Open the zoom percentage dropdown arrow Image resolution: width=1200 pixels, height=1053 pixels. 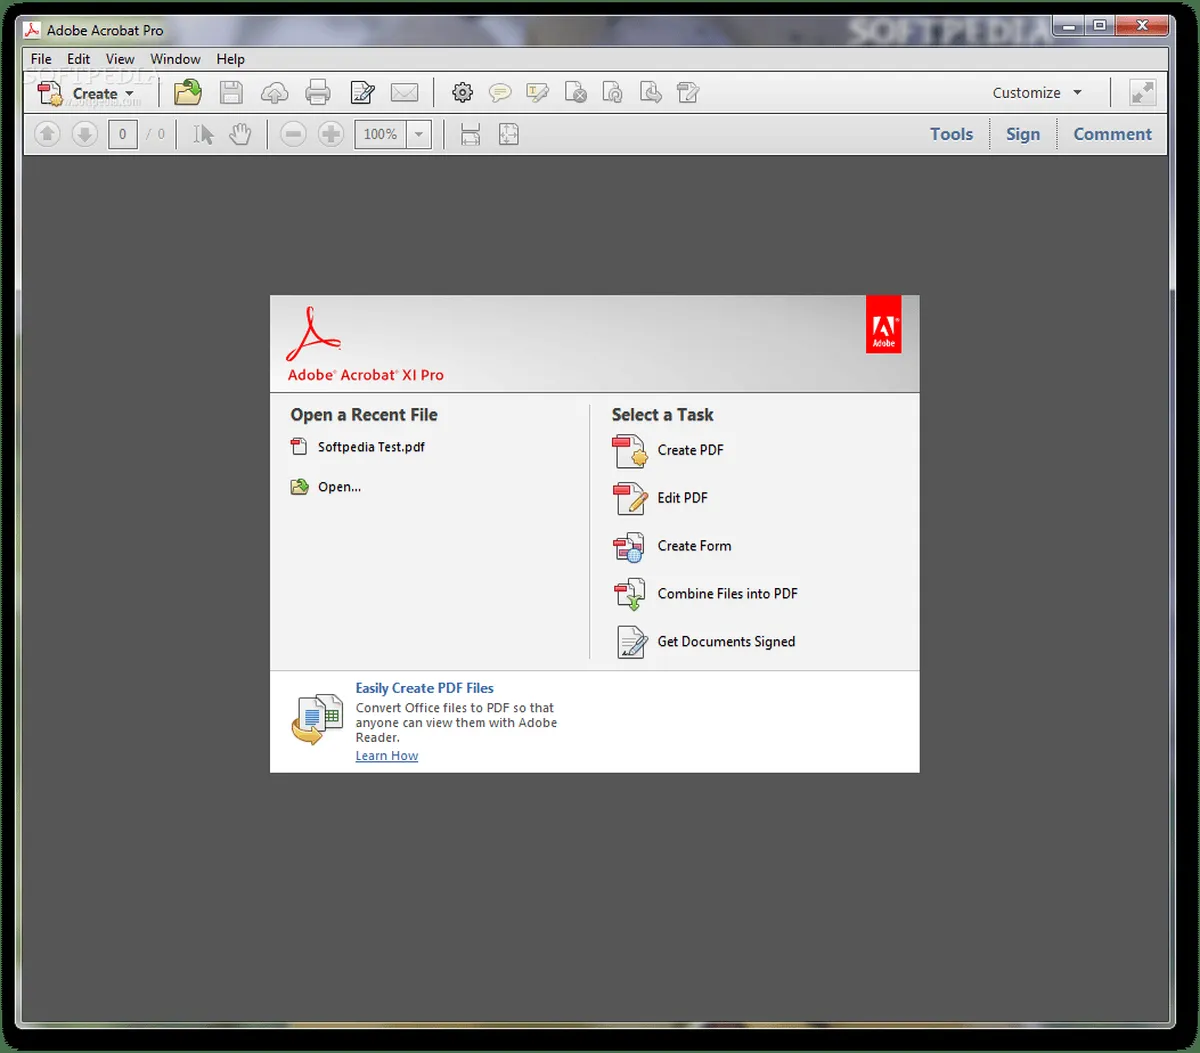419,134
